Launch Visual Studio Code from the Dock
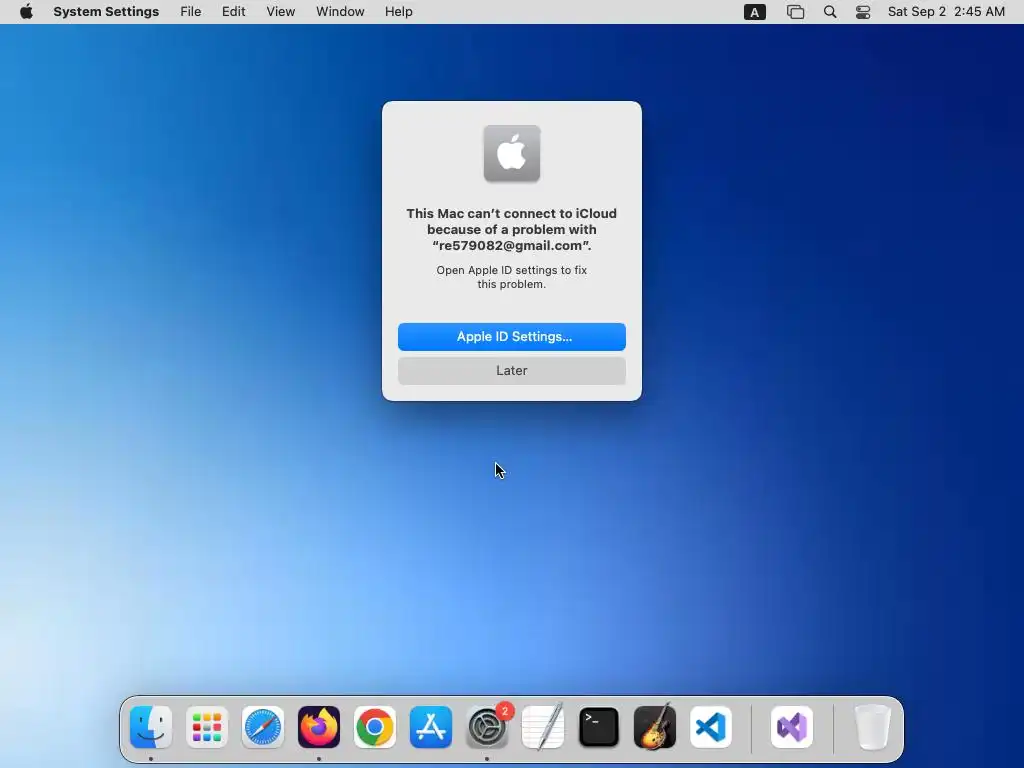The width and height of the screenshot is (1024, 768). 711,727
